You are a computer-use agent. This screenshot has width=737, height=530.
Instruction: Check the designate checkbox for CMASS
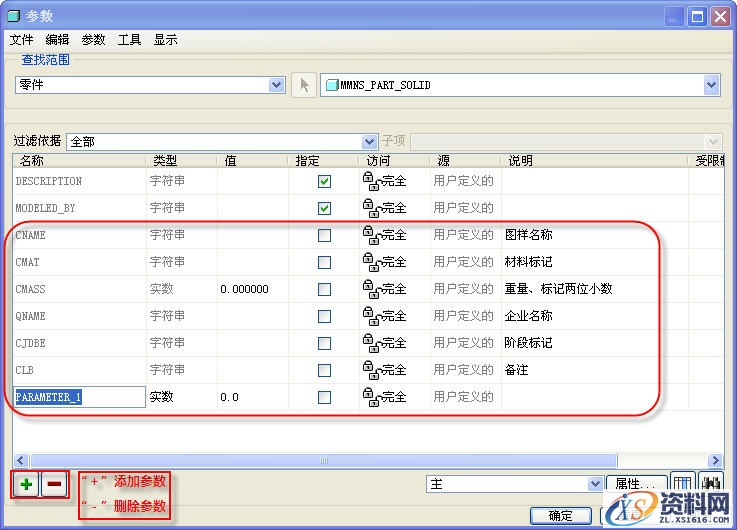click(x=324, y=289)
